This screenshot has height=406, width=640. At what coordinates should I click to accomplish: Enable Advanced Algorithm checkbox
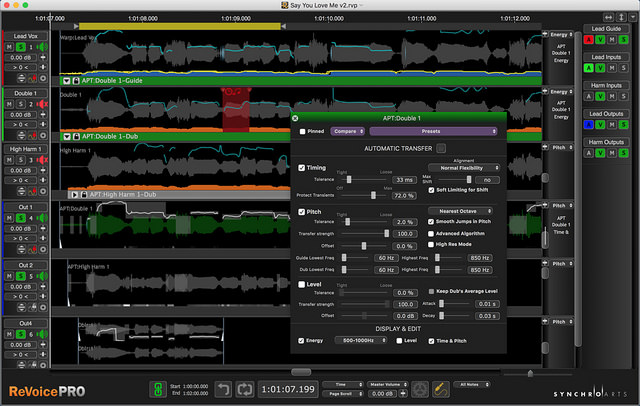(431, 234)
